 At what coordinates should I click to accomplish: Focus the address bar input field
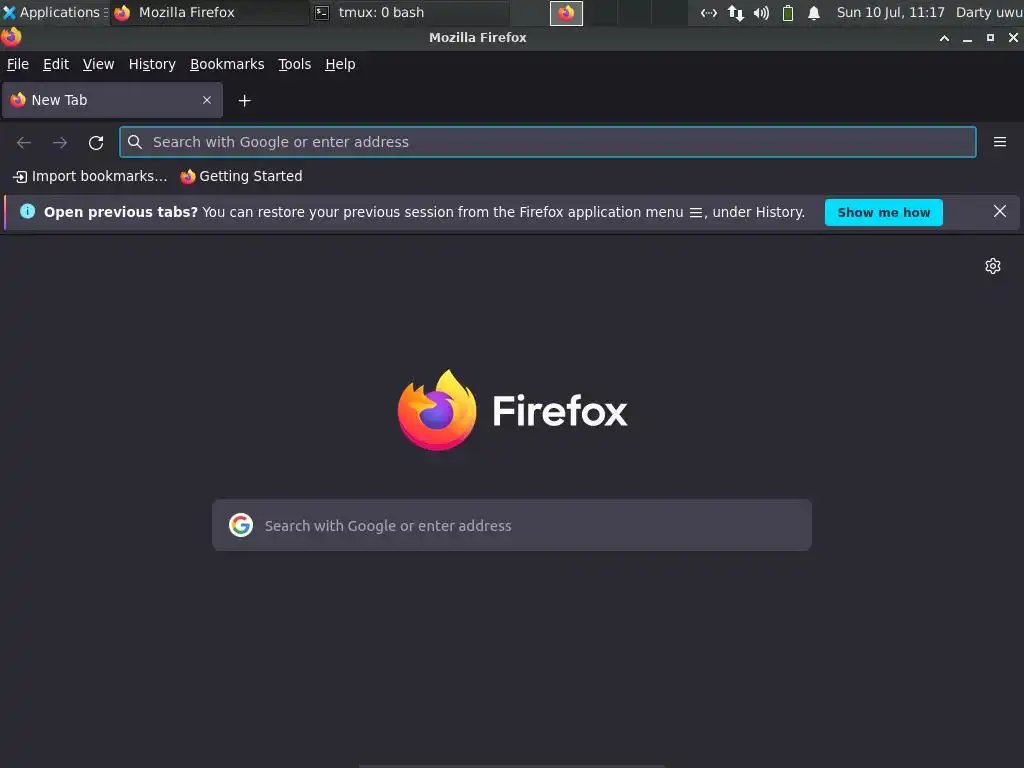tap(547, 142)
